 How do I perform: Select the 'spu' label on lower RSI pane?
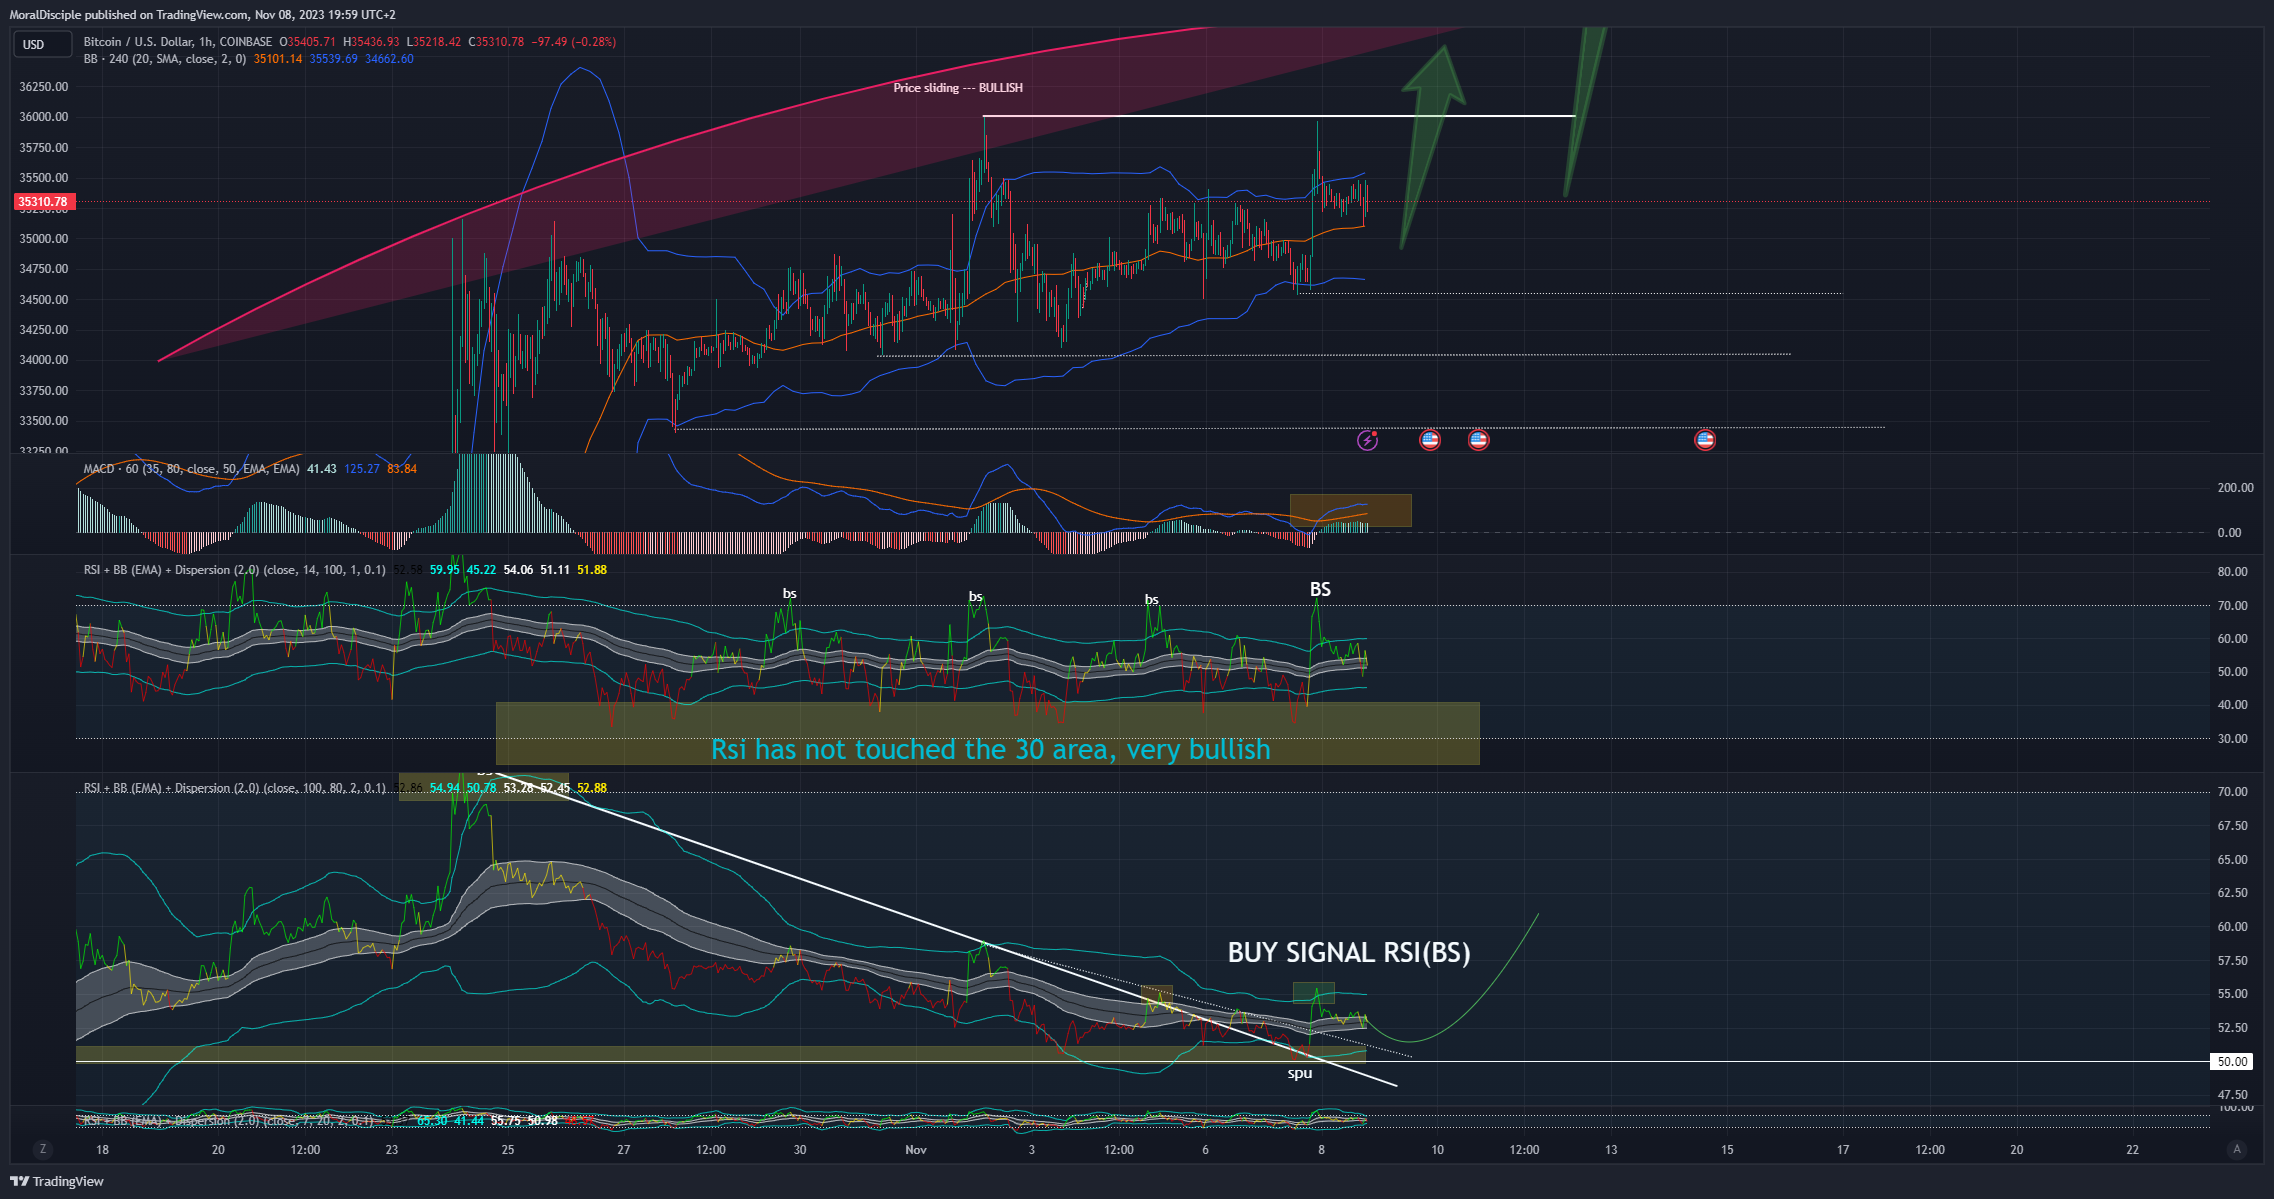(x=1300, y=1074)
